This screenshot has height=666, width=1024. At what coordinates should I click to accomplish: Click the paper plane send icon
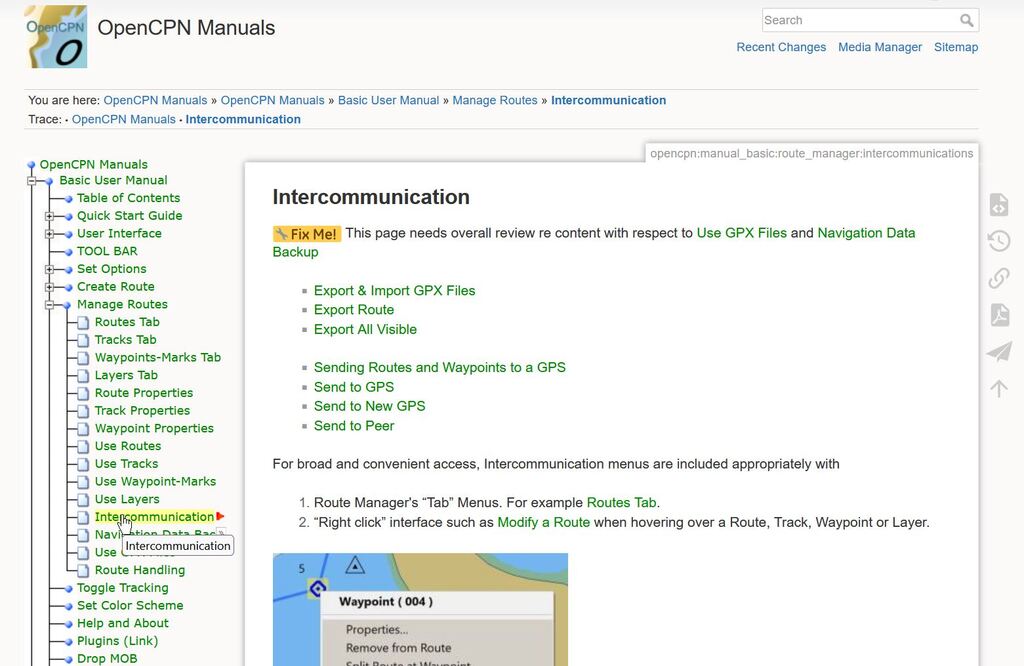click(999, 352)
